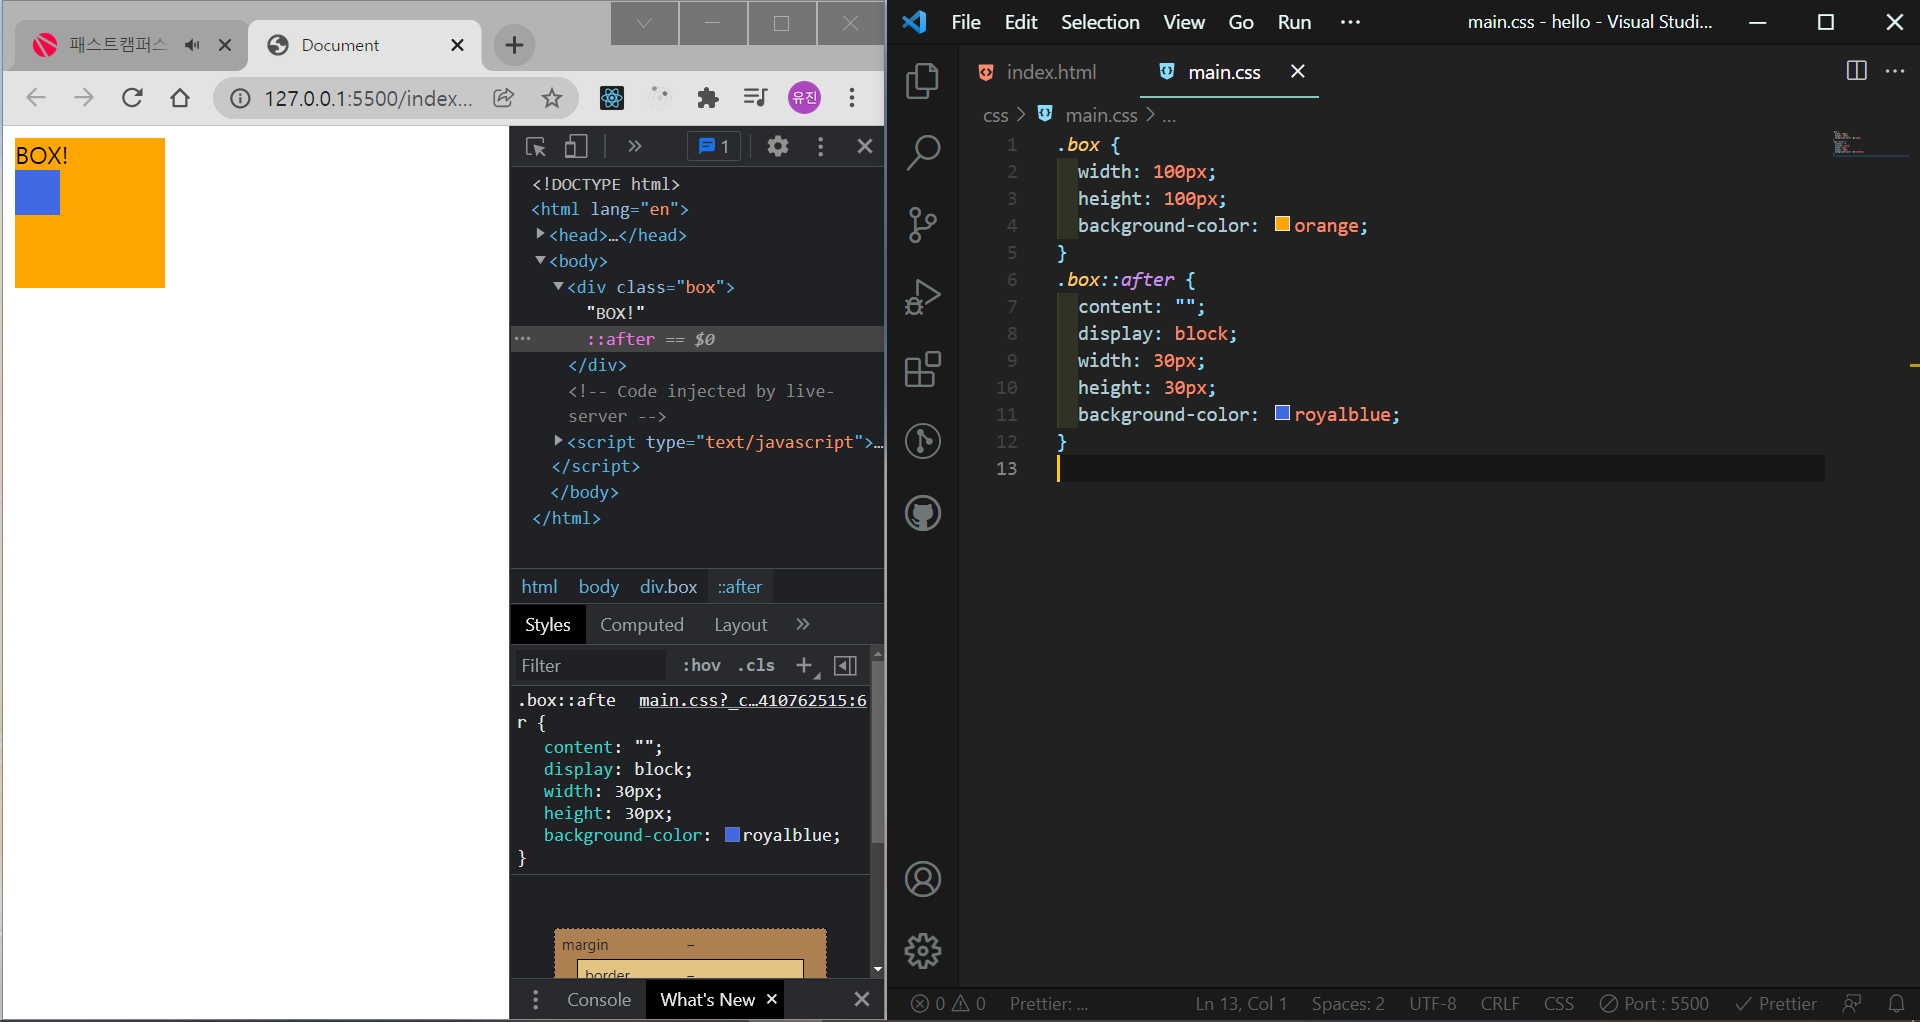
Task: Expand the head element node
Action: coord(540,234)
